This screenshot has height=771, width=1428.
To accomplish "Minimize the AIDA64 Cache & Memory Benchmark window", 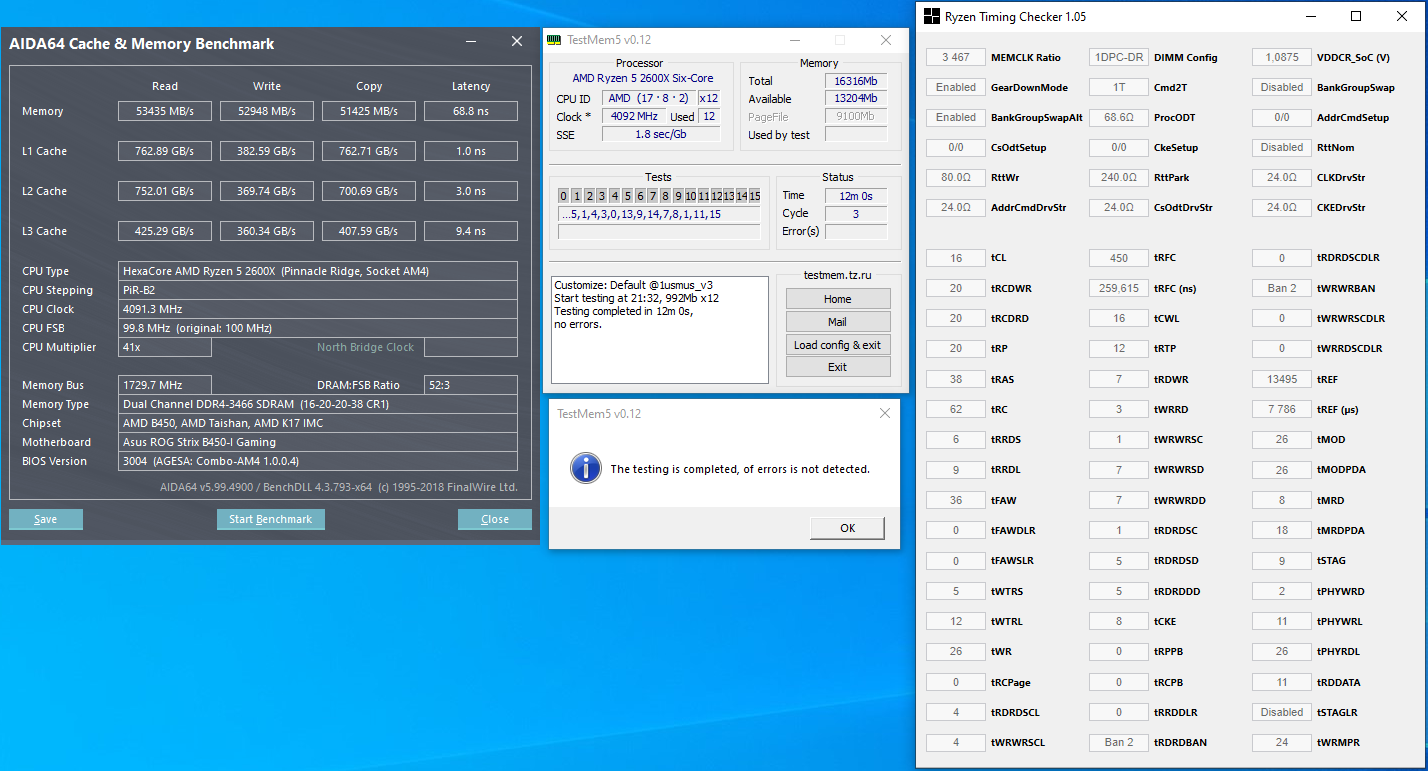I will point(472,42).
